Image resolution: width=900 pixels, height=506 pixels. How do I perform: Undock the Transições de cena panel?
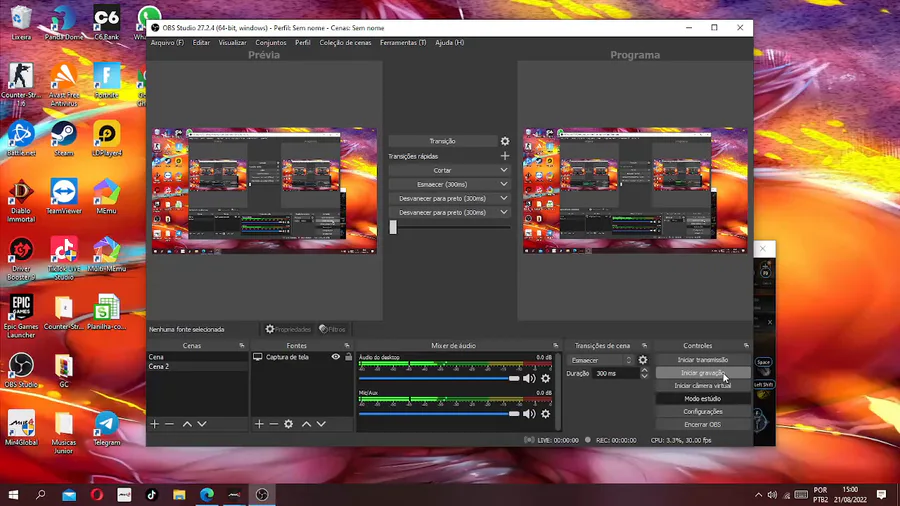pyautogui.click(x=645, y=346)
